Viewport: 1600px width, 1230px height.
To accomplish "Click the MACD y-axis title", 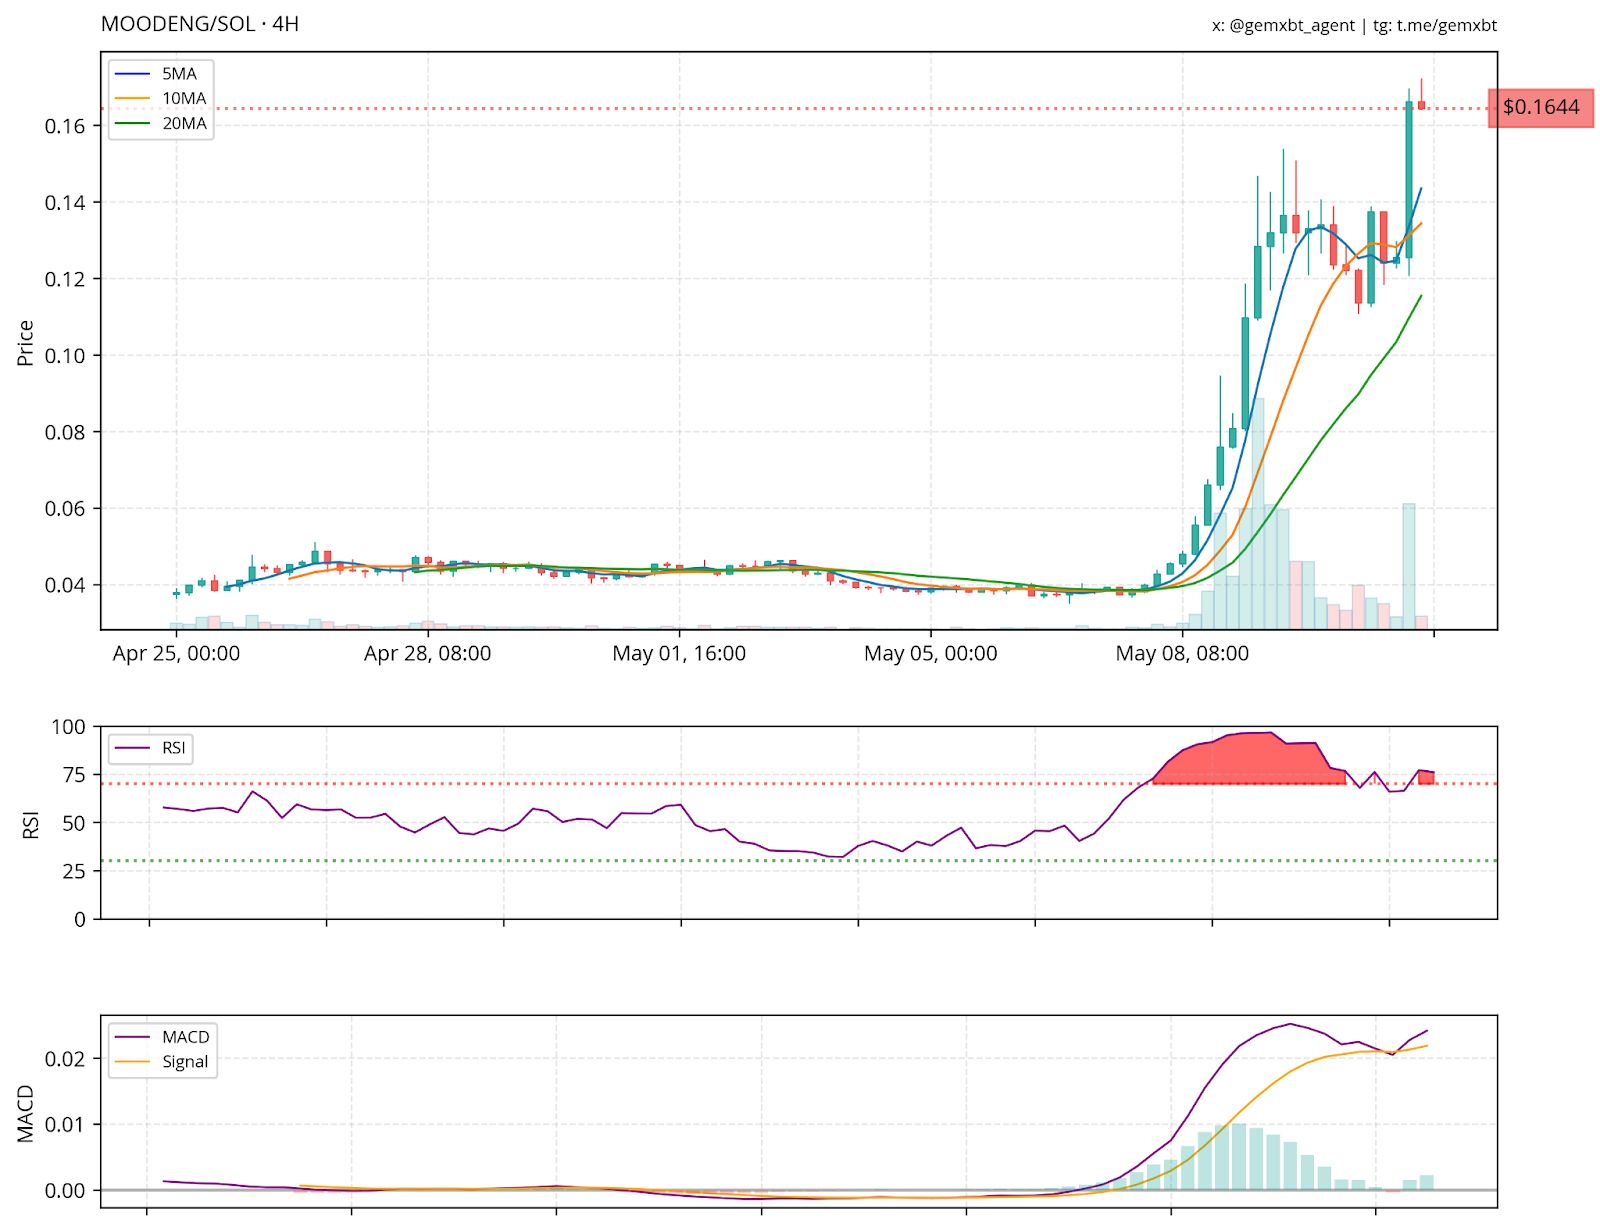I will (x=26, y=1113).
